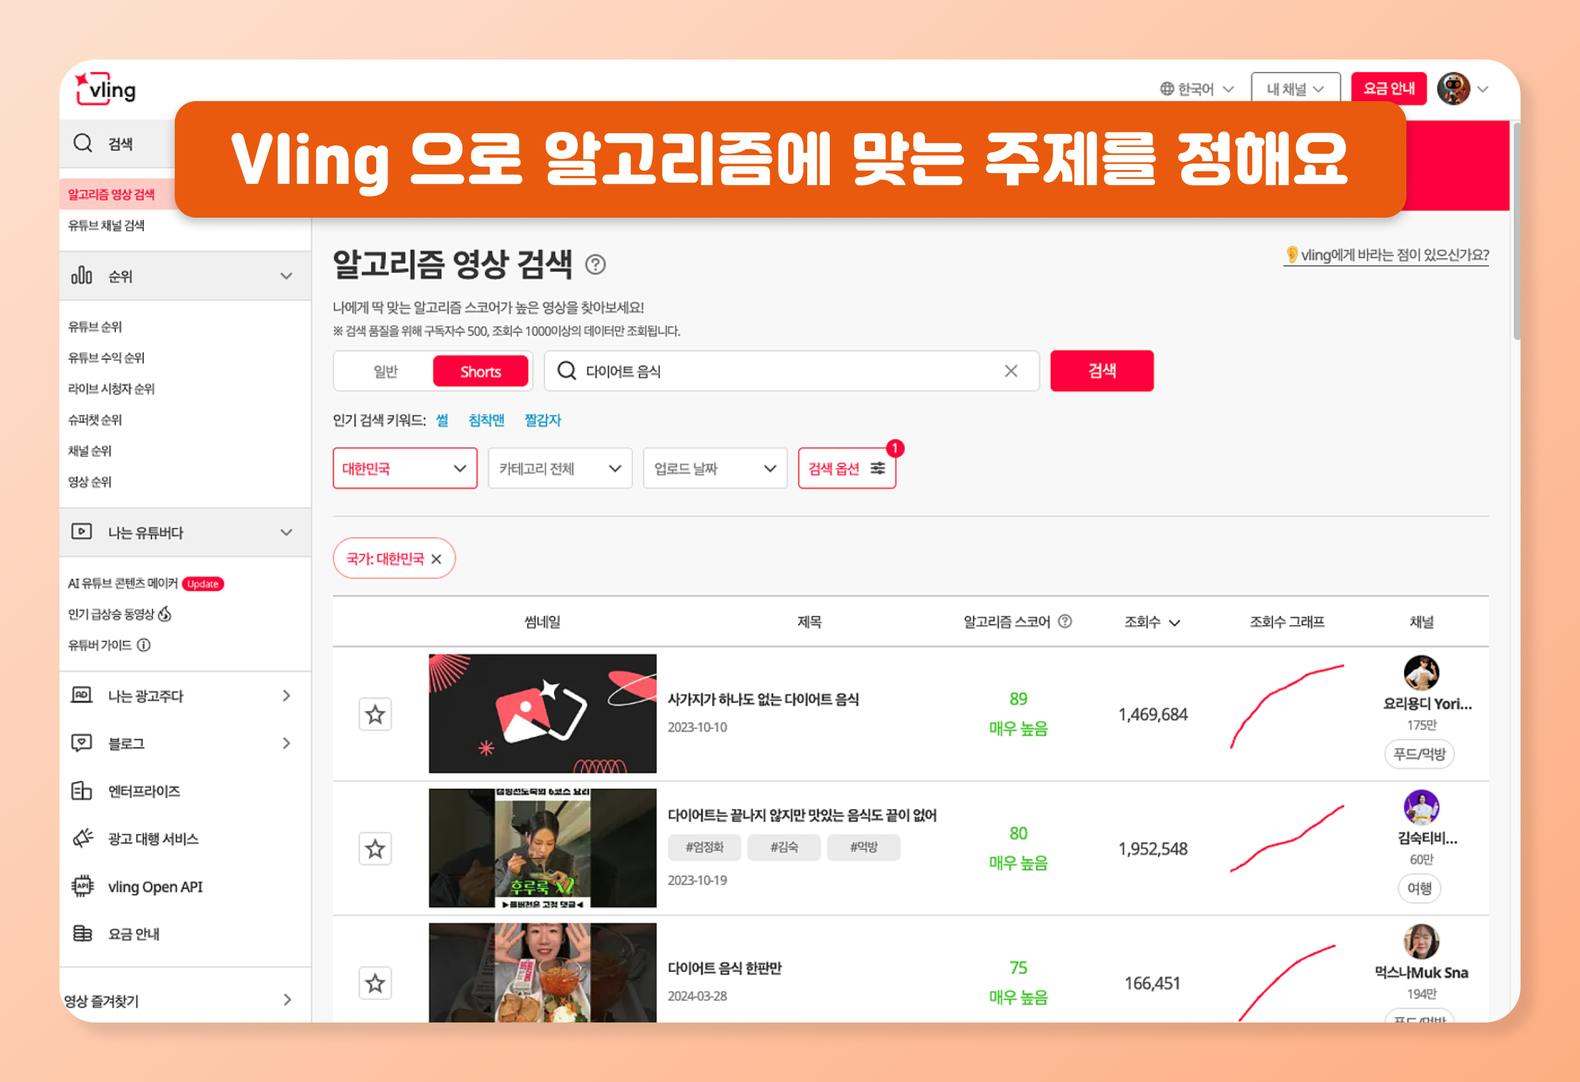Select 유튜브 채널 검색 menu item
This screenshot has width=1580, height=1082.
tap(106, 225)
